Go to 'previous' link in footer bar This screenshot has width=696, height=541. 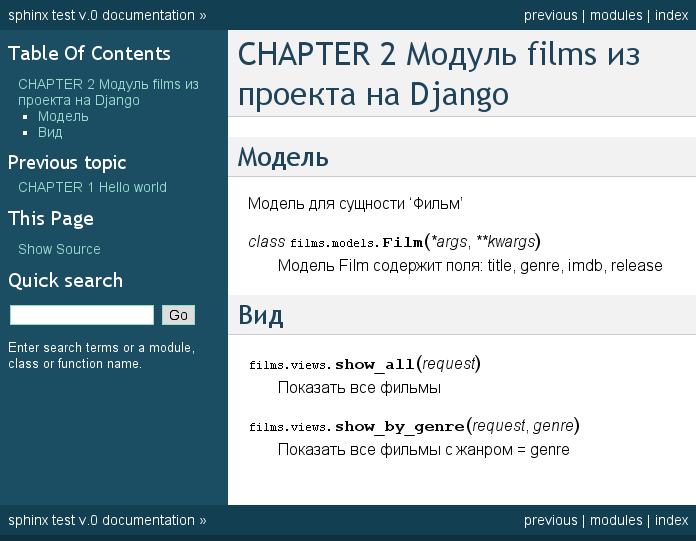pyautogui.click(x=550, y=520)
